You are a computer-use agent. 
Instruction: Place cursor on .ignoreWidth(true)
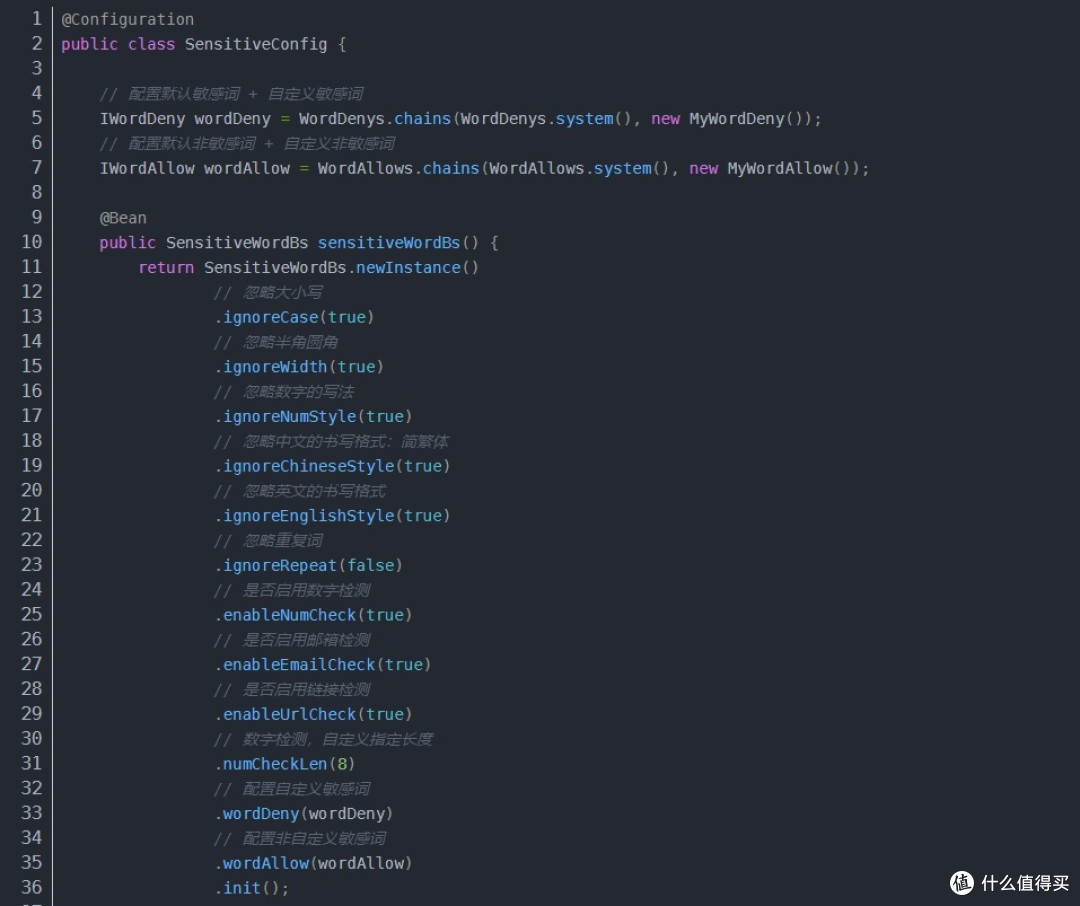[x=299, y=367]
